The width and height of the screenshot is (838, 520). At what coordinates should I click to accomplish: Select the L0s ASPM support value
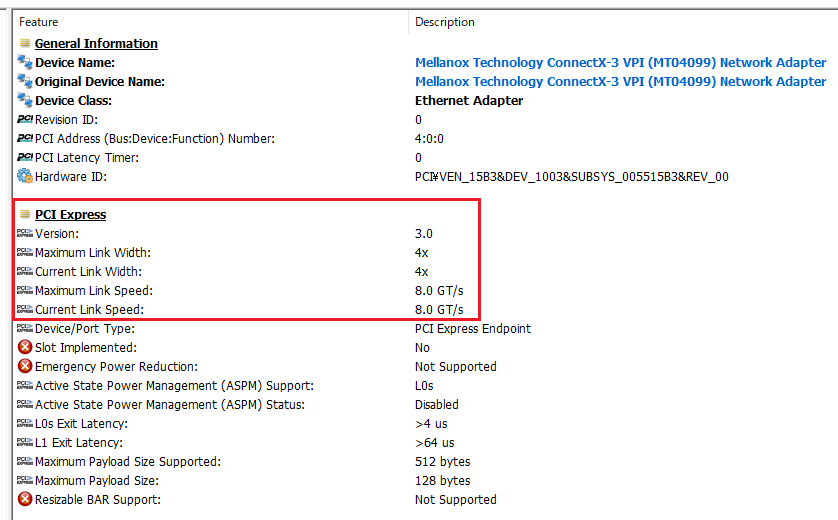424,385
